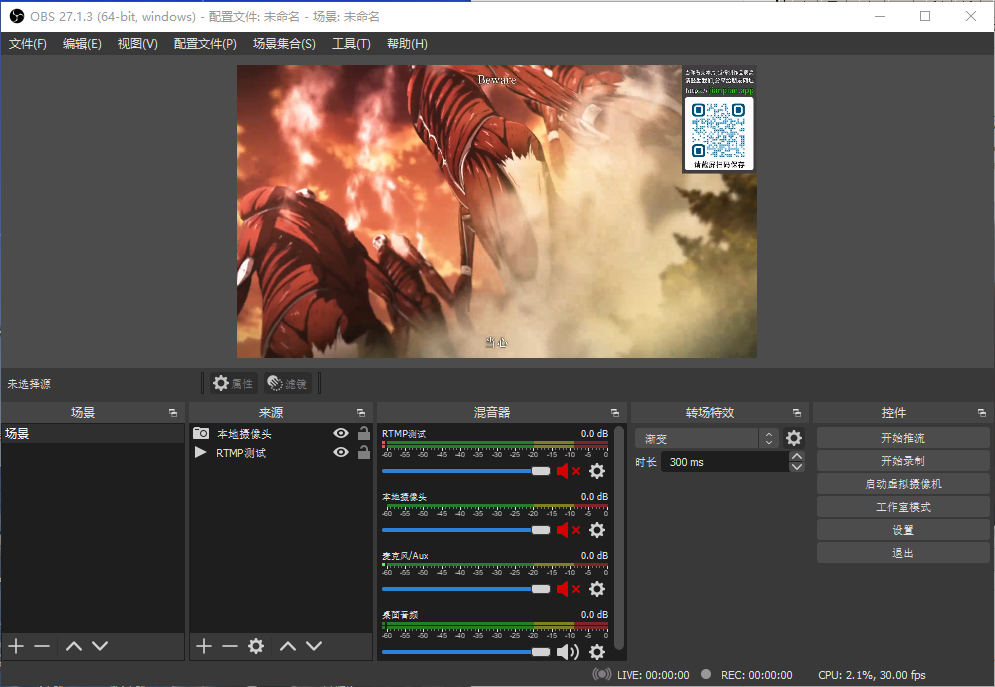Adjust the RTMP测试 volume slider
995x687 pixels.
tap(466, 471)
